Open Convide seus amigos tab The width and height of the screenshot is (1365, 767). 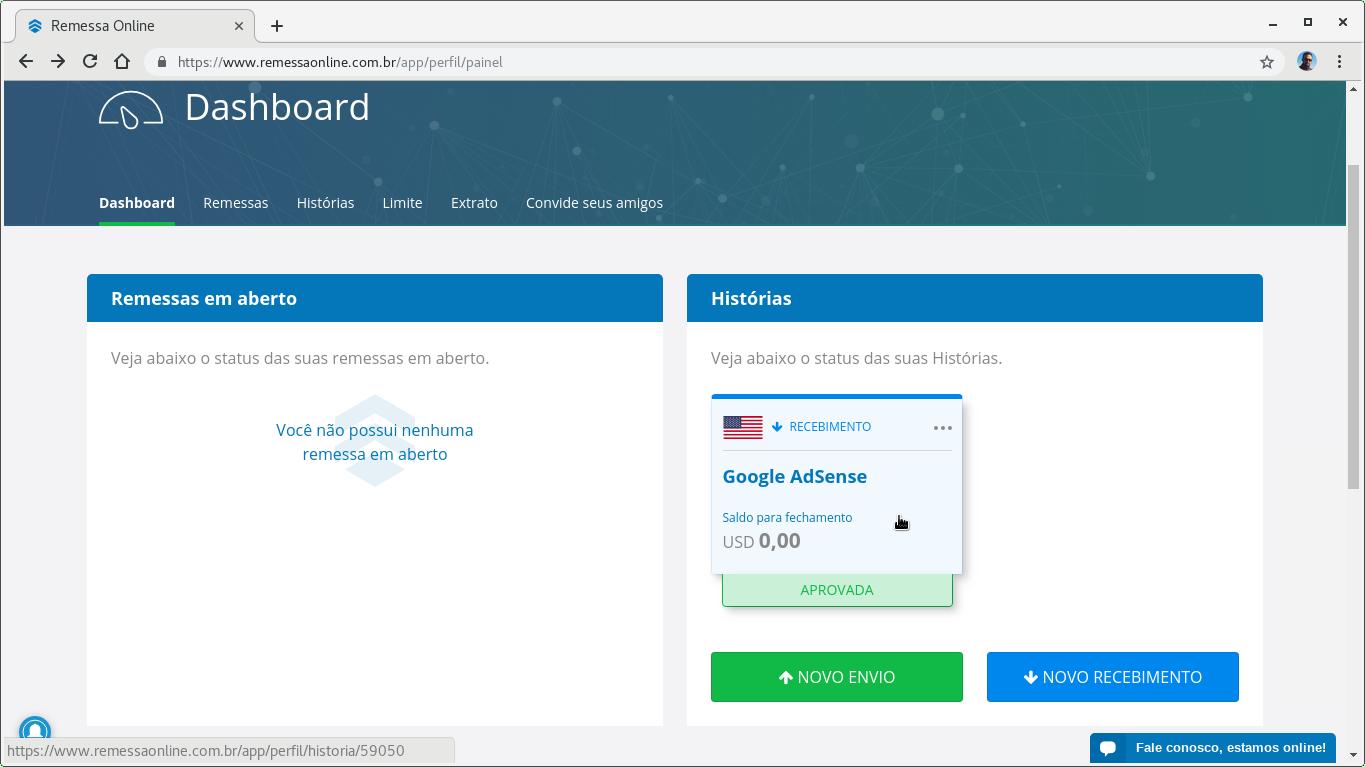[x=594, y=203]
